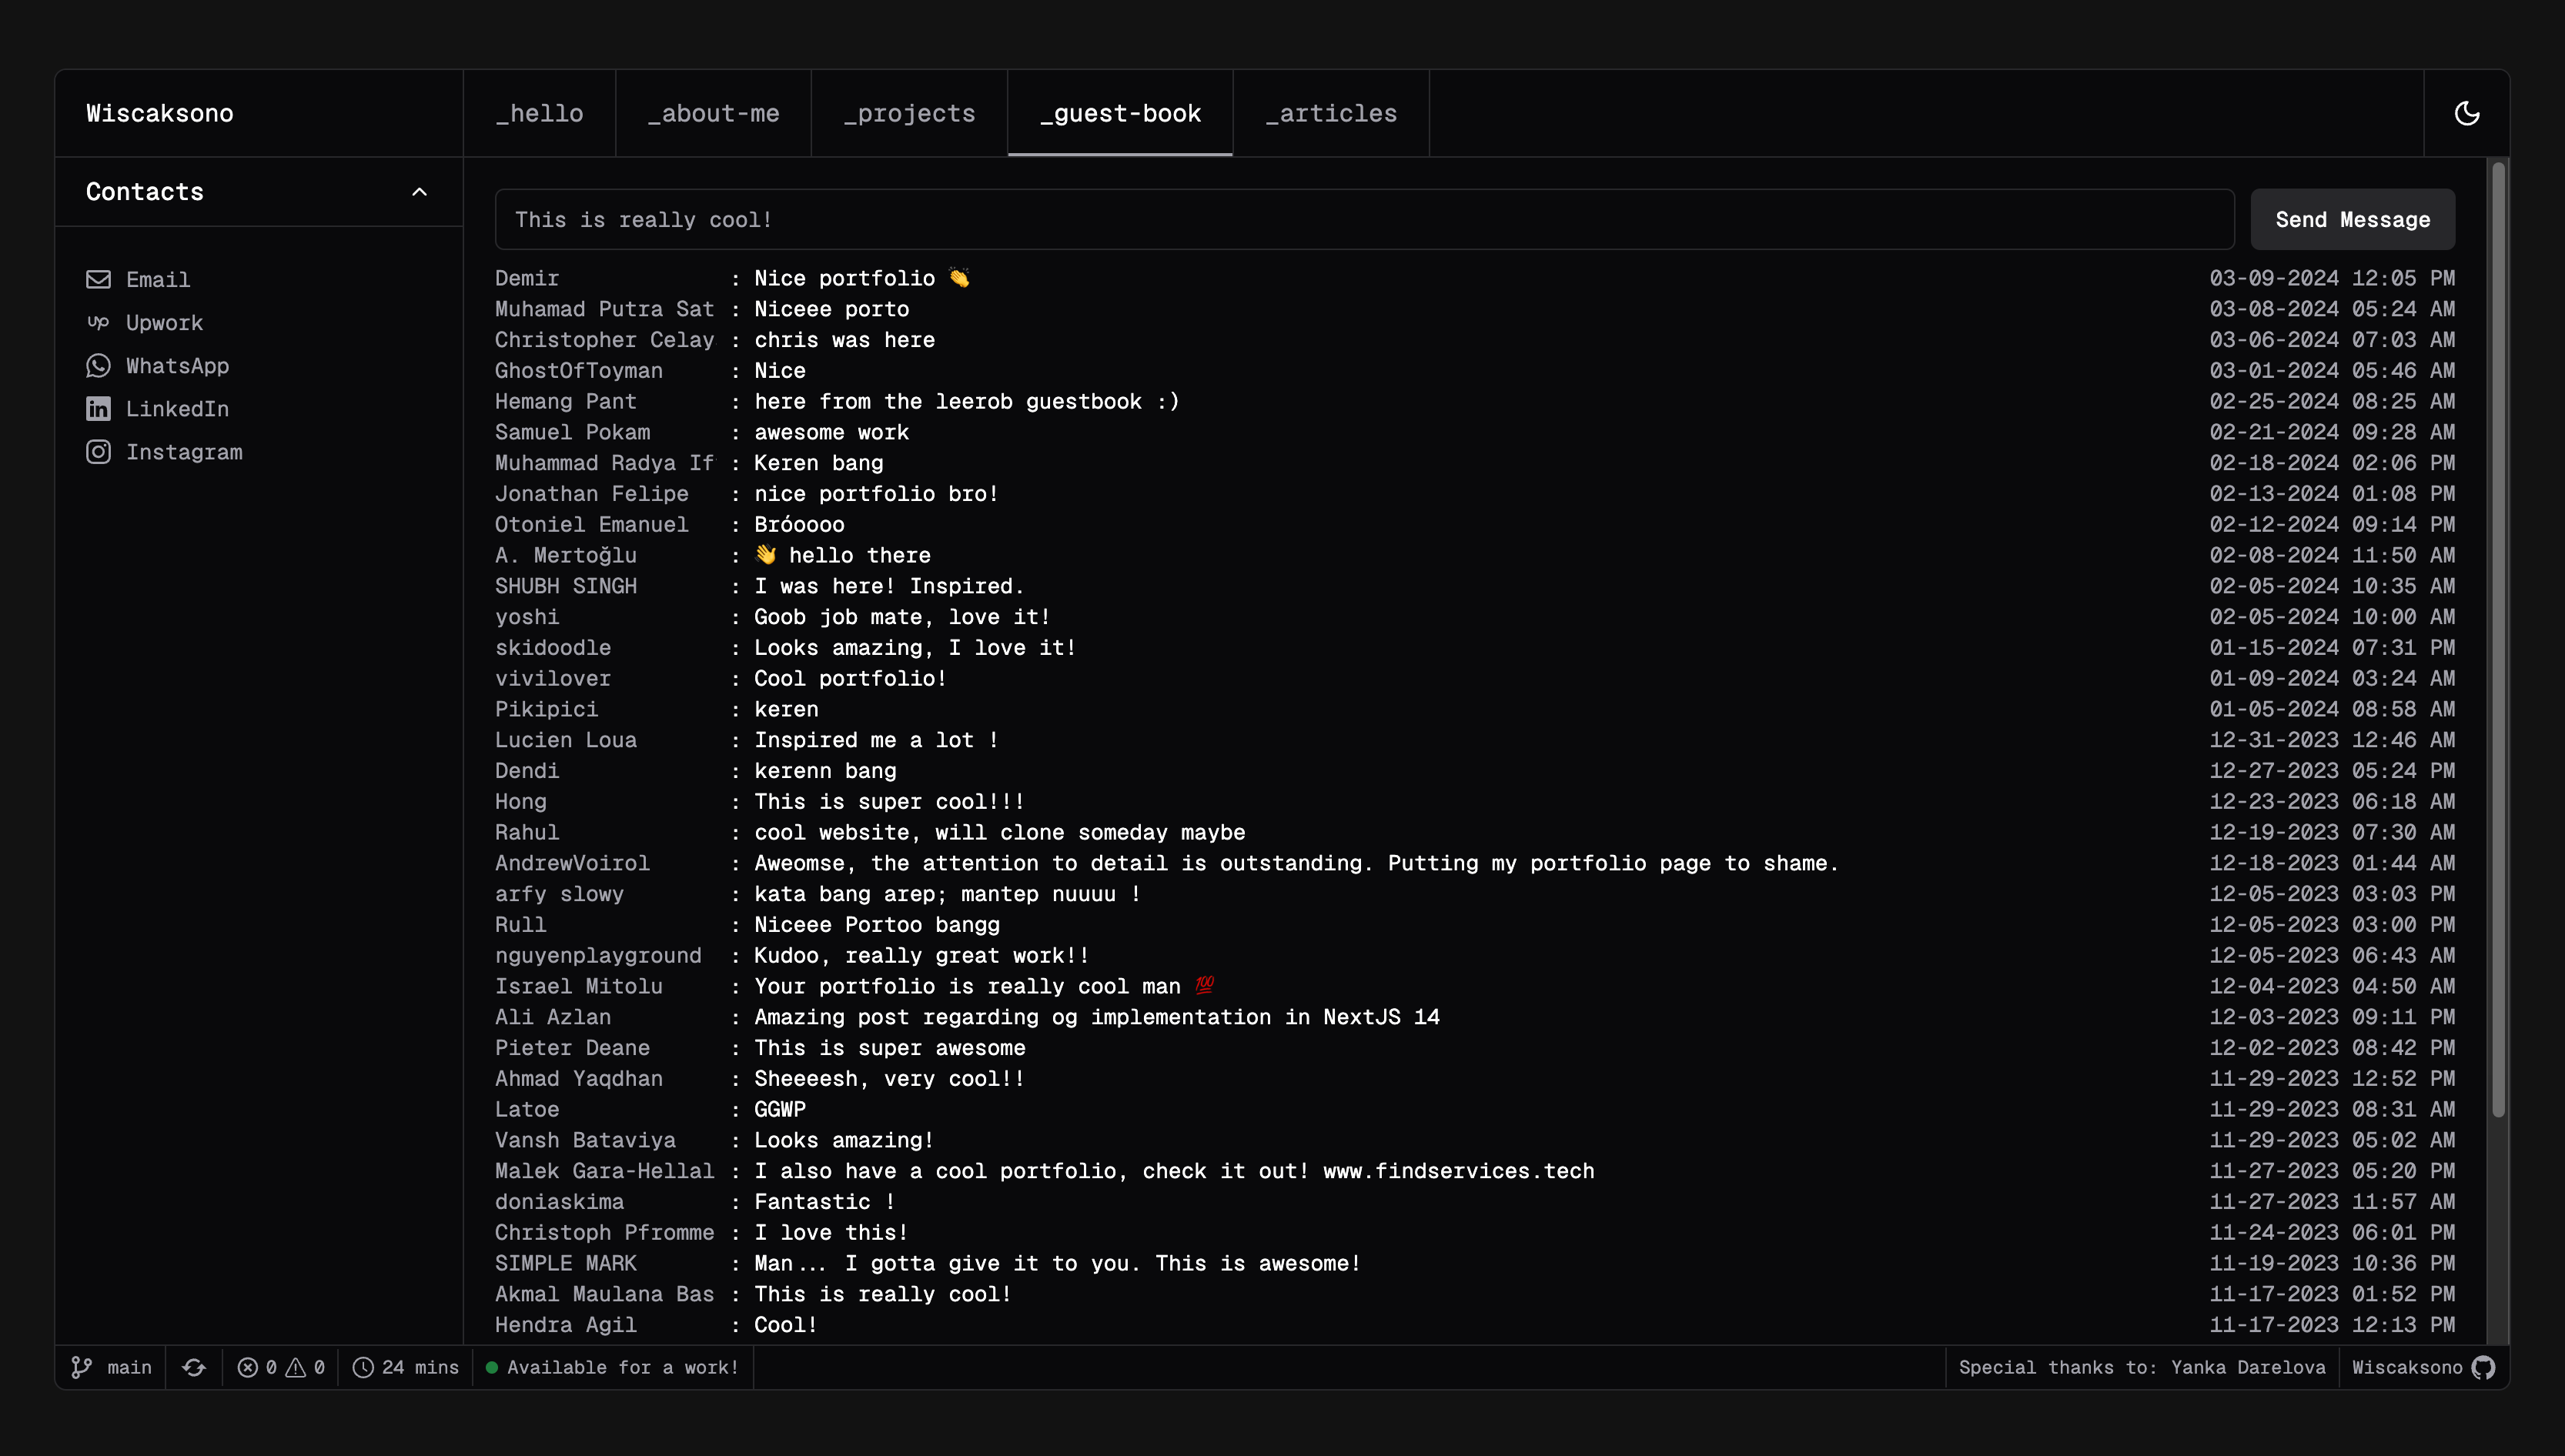The width and height of the screenshot is (2565, 1456).
Task: Go to the _projects tab
Action: (909, 114)
